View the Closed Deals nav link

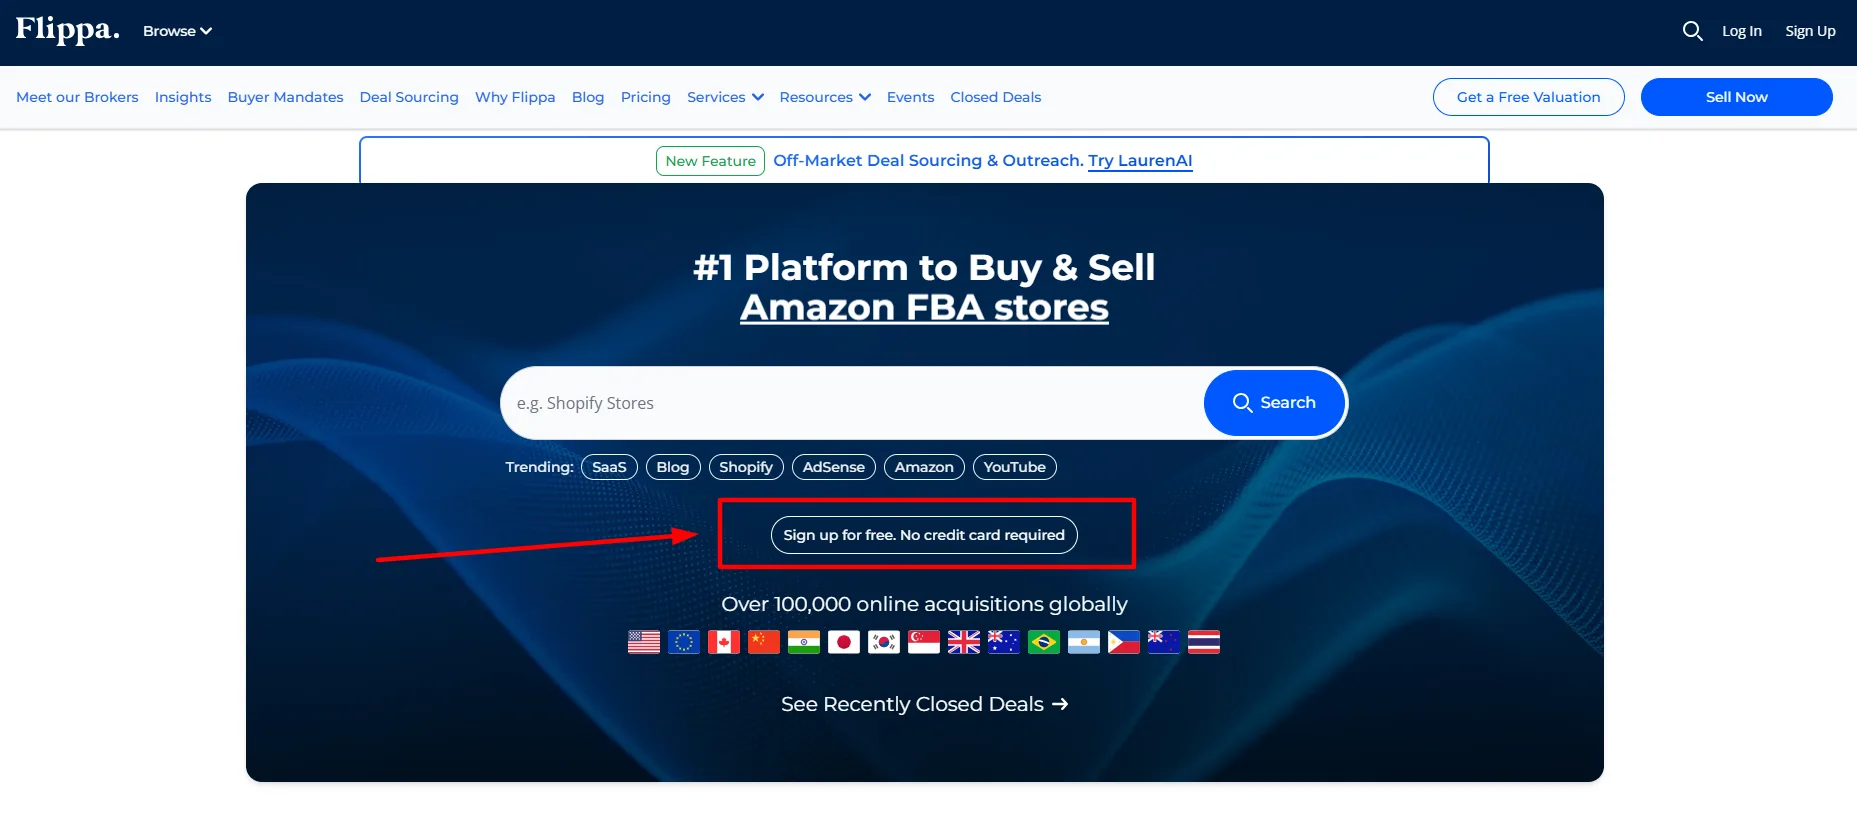995,97
